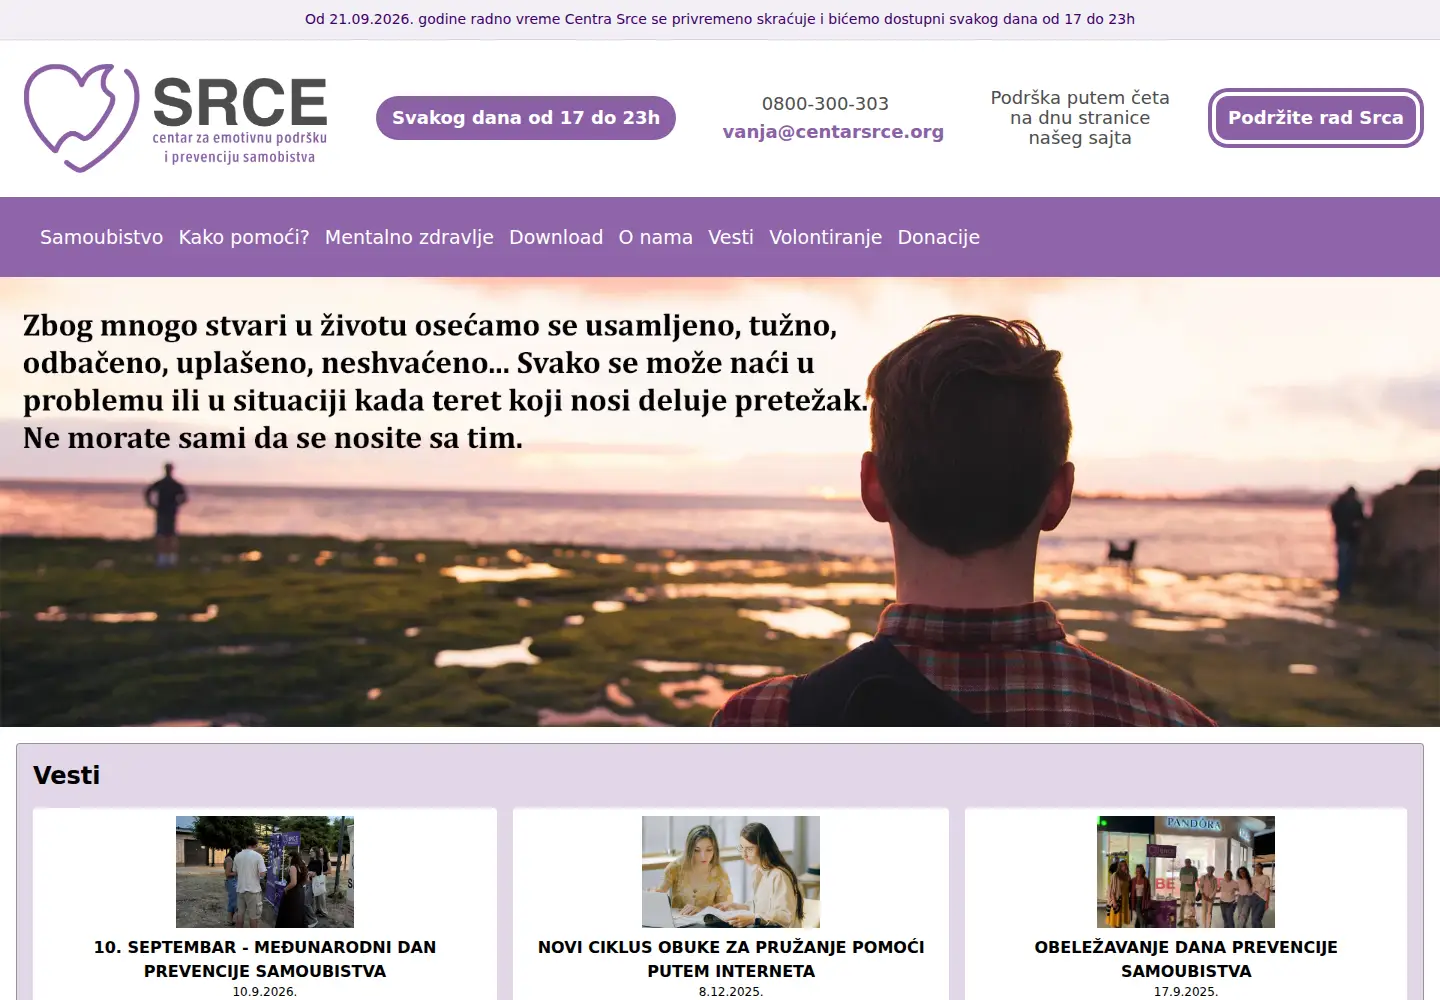This screenshot has height=1000, width=1440.
Task: Open NOVI CIKLUS OBUKE headline
Action: pos(731,959)
